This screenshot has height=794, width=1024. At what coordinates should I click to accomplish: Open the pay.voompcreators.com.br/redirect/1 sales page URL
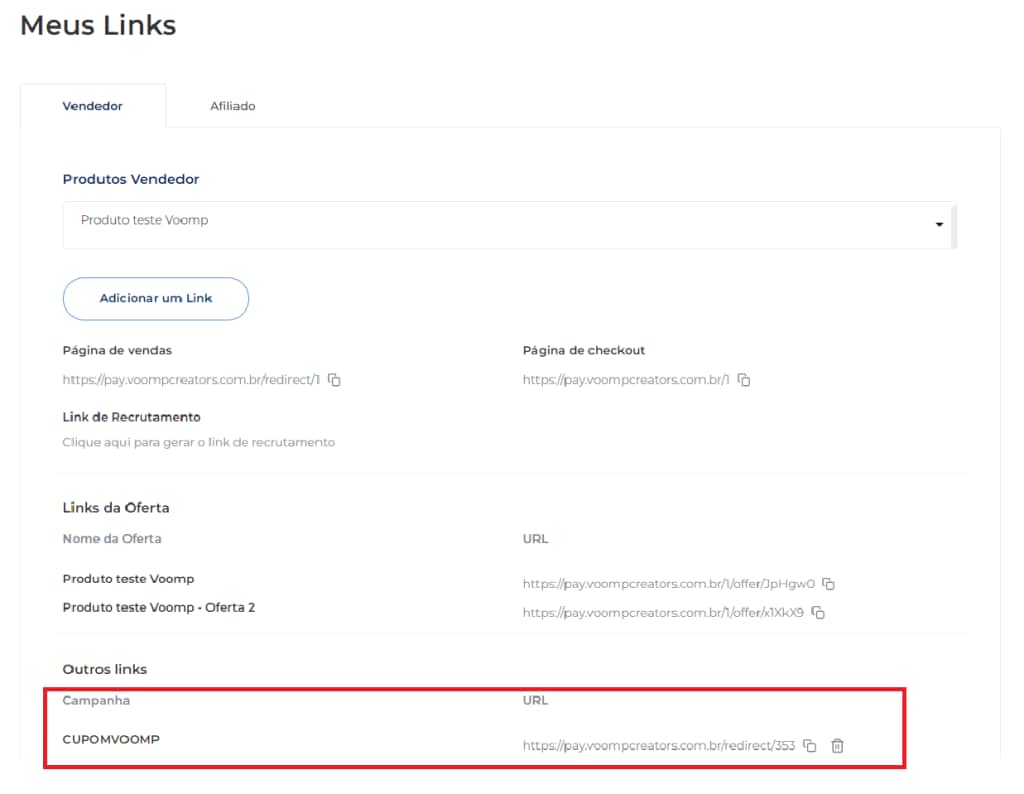(x=191, y=380)
